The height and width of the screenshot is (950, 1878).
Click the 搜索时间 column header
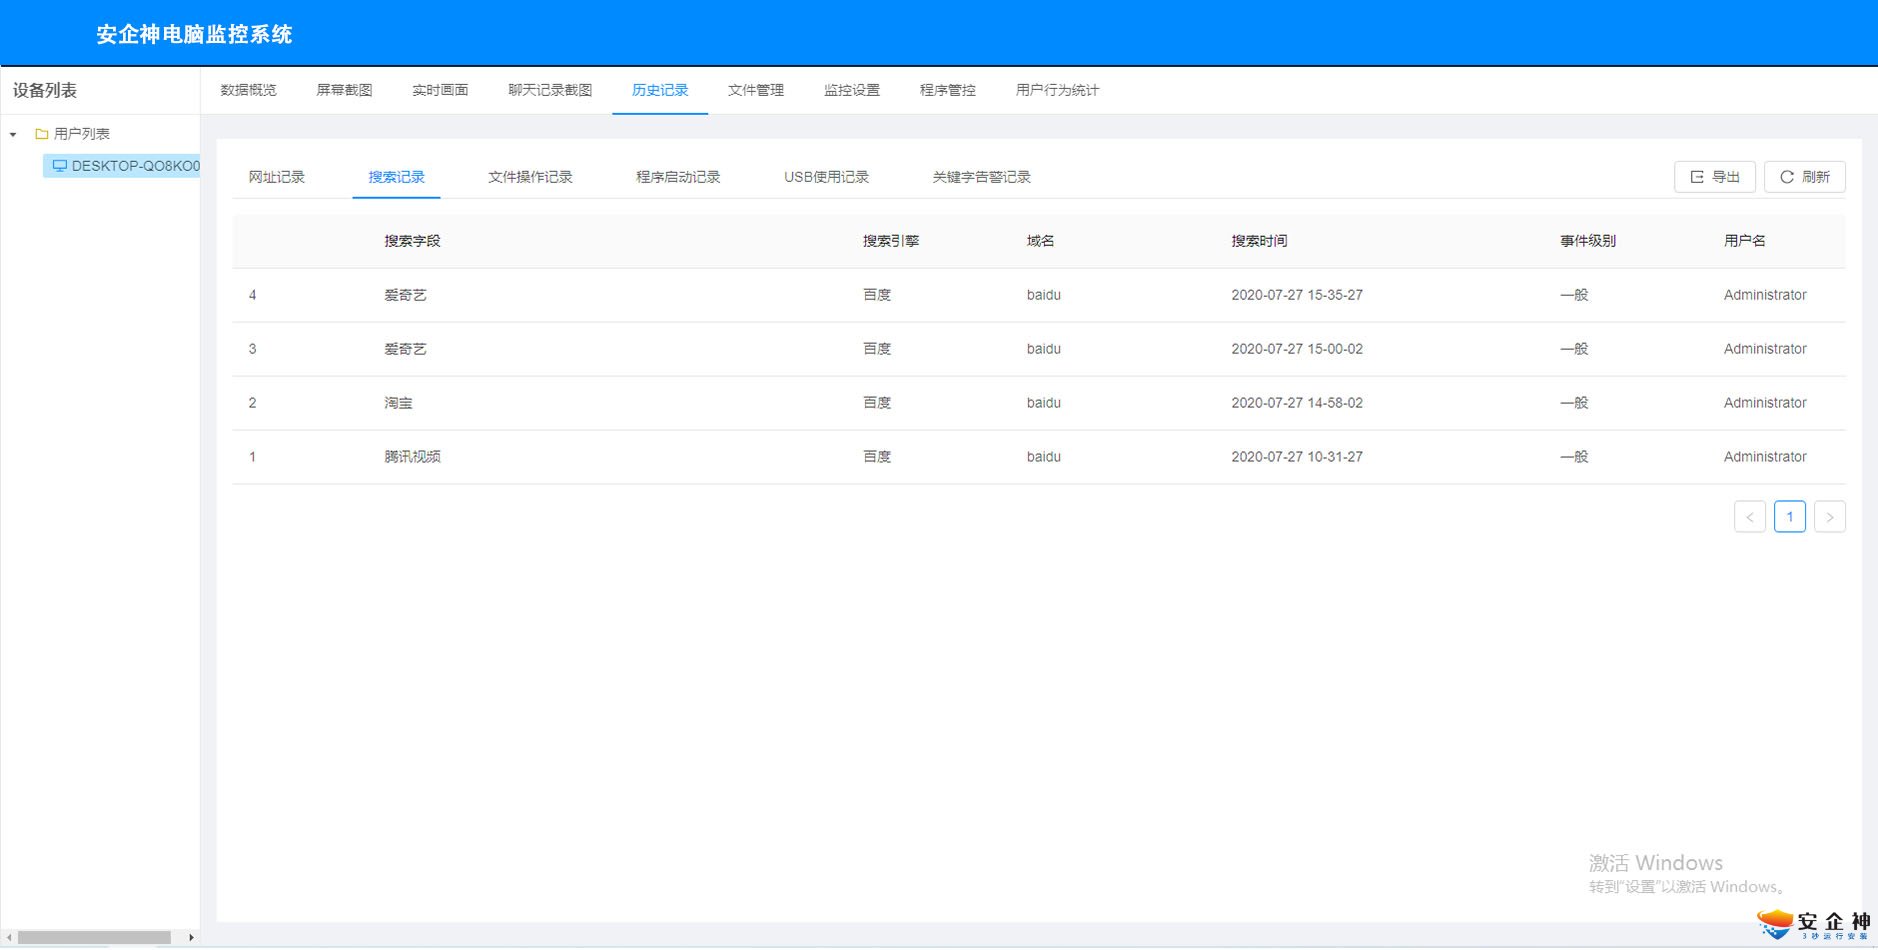1260,241
